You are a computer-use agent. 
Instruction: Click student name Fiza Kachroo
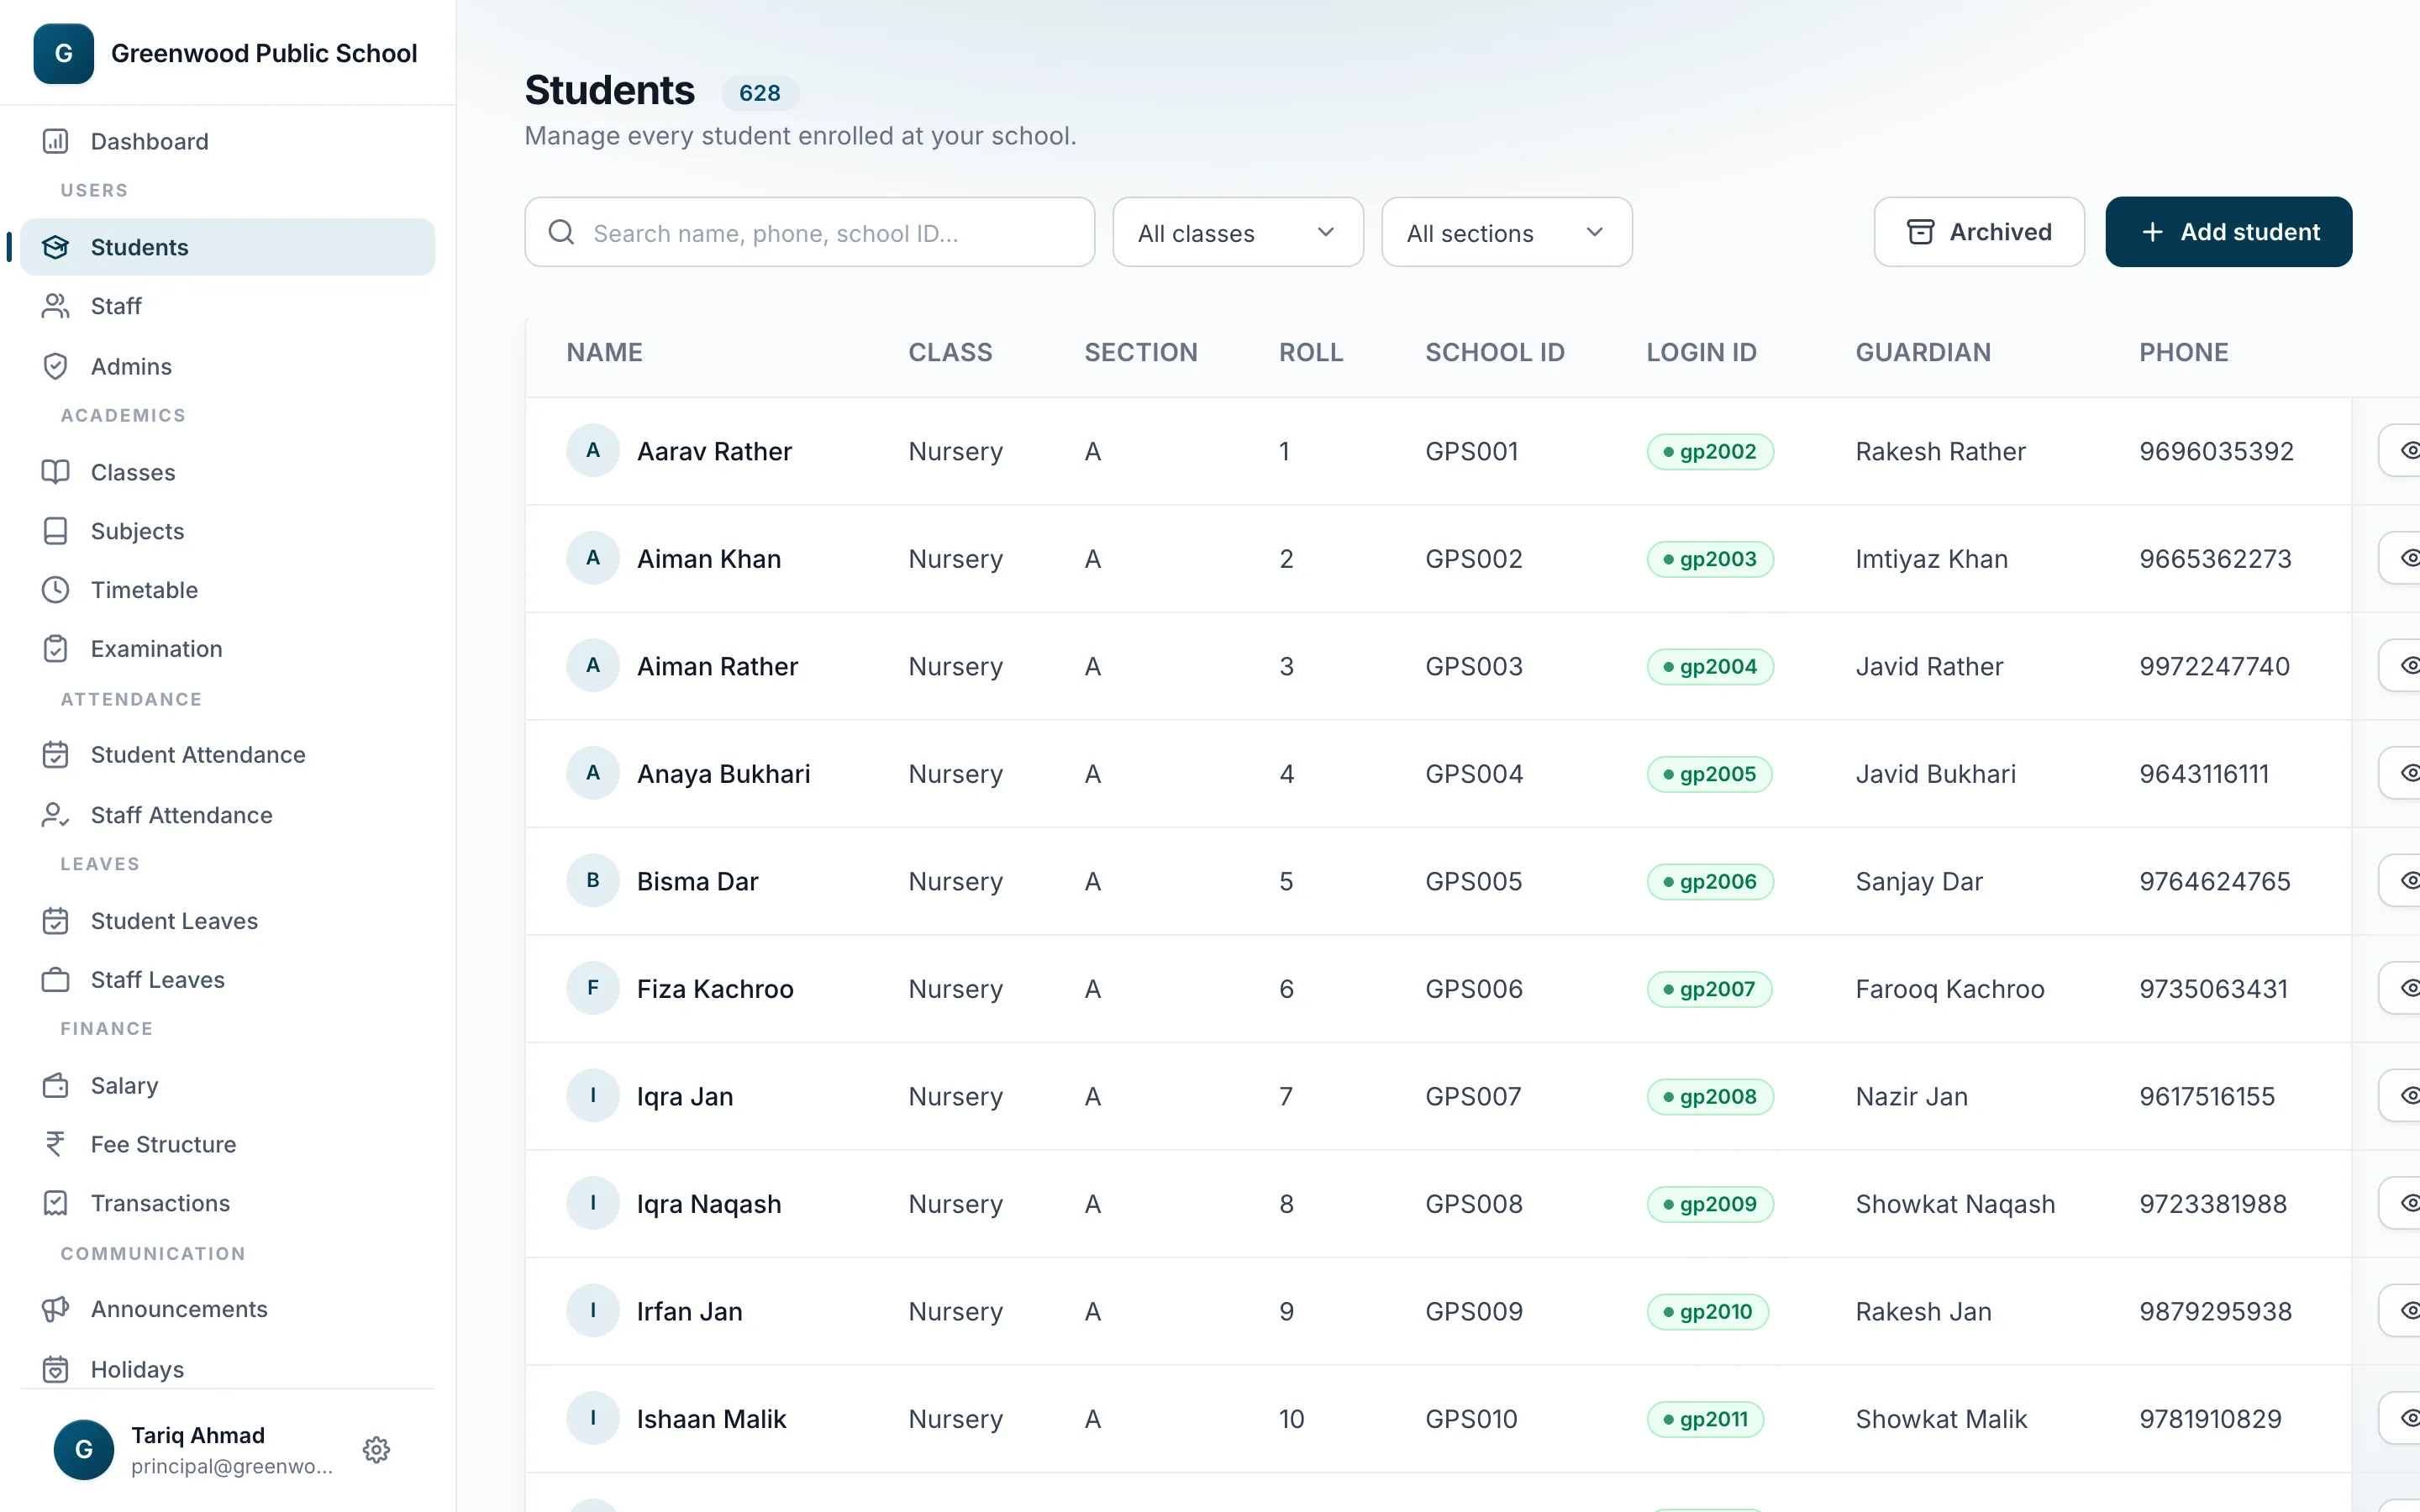[x=715, y=989]
